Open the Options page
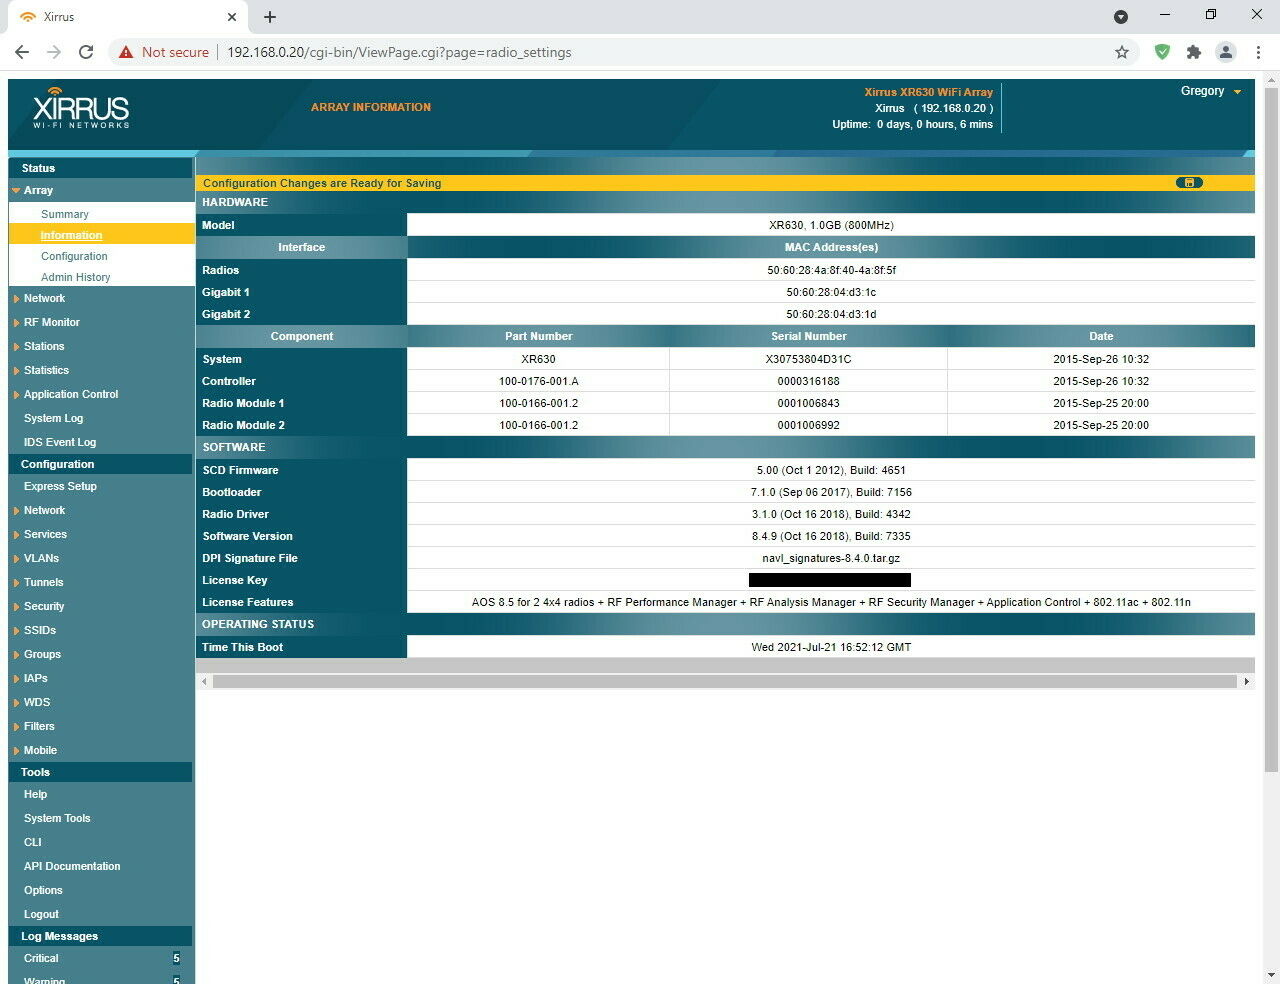This screenshot has height=984, width=1280. click(x=43, y=890)
